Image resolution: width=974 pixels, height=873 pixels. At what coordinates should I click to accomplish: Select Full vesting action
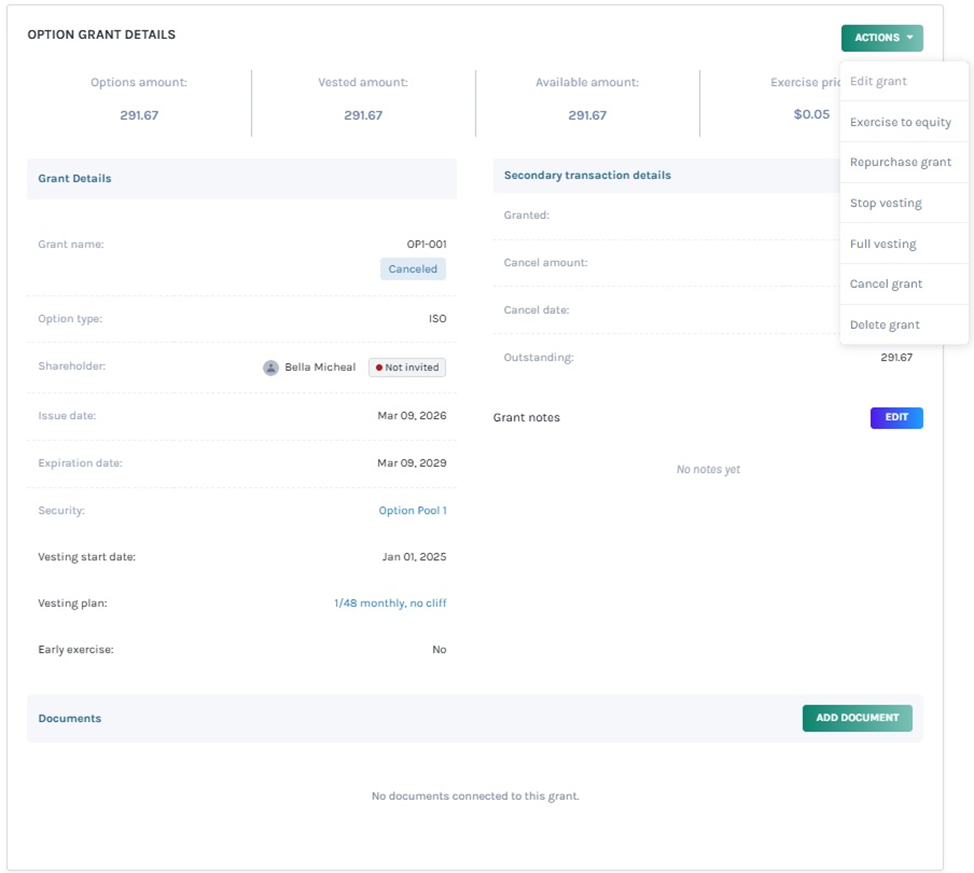[x=883, y=243]
